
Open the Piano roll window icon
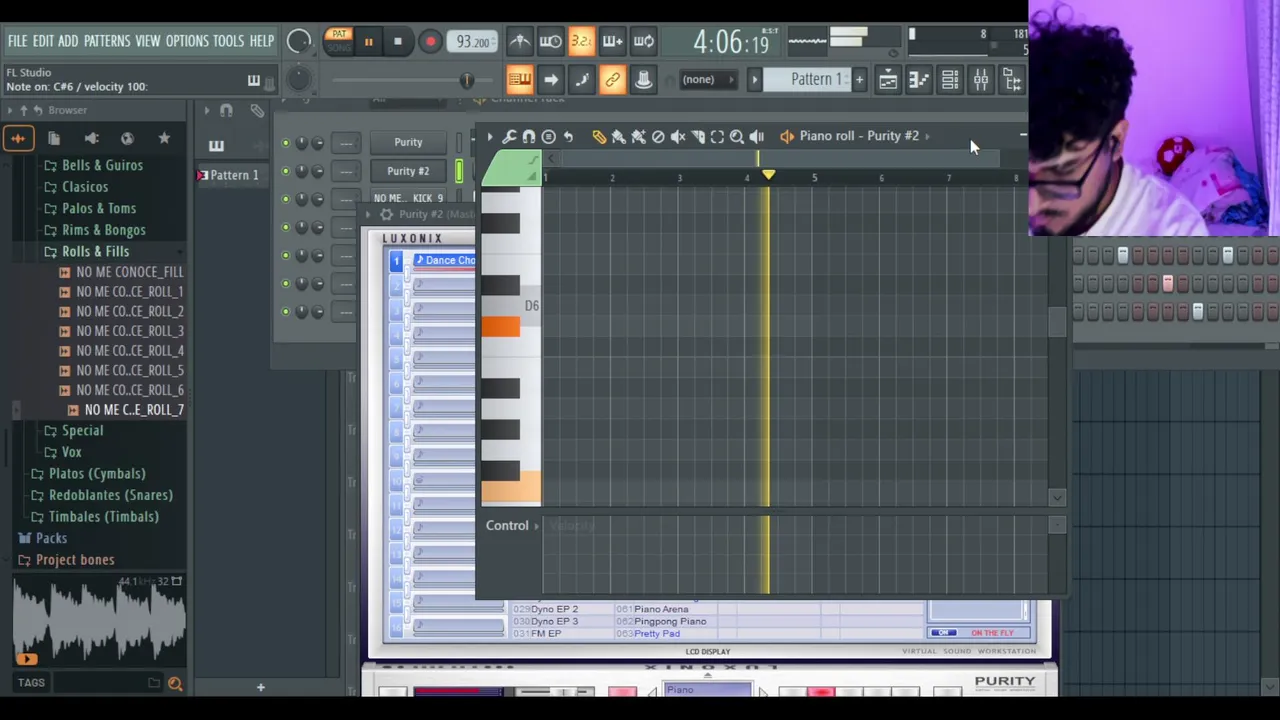pos(919,80)
